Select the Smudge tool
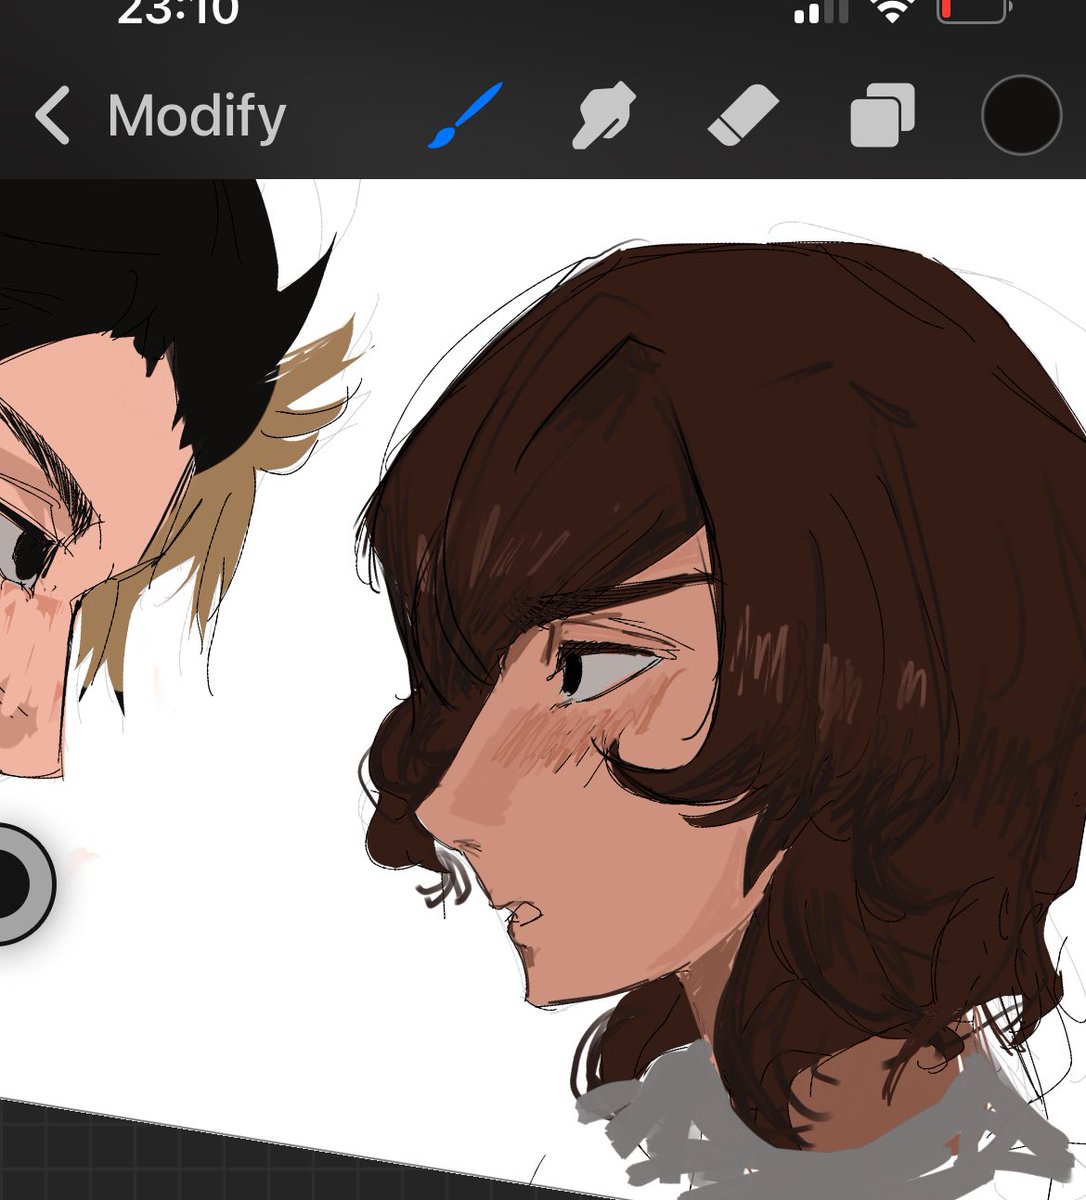 pyautogui.click(x=603, y=115)
